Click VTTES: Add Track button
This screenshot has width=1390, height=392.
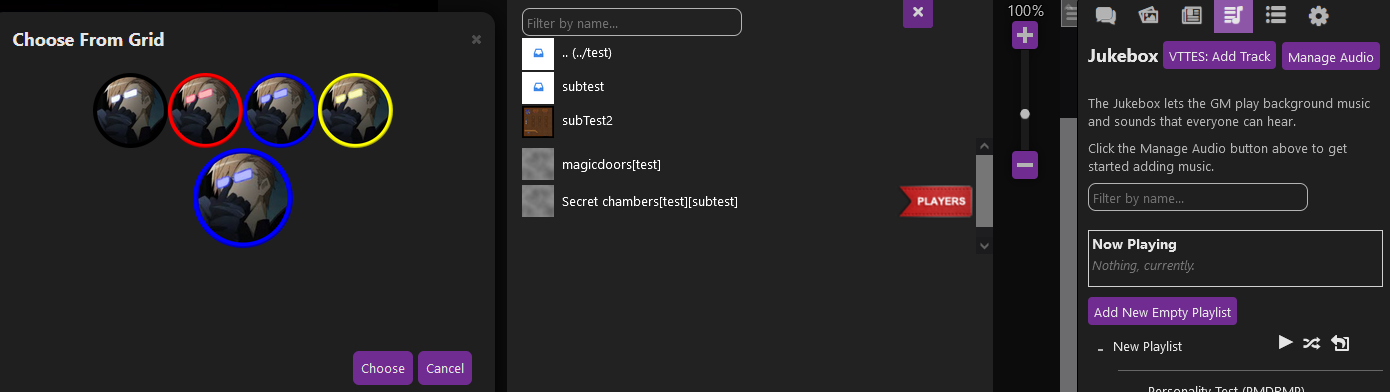(1219, 56)
